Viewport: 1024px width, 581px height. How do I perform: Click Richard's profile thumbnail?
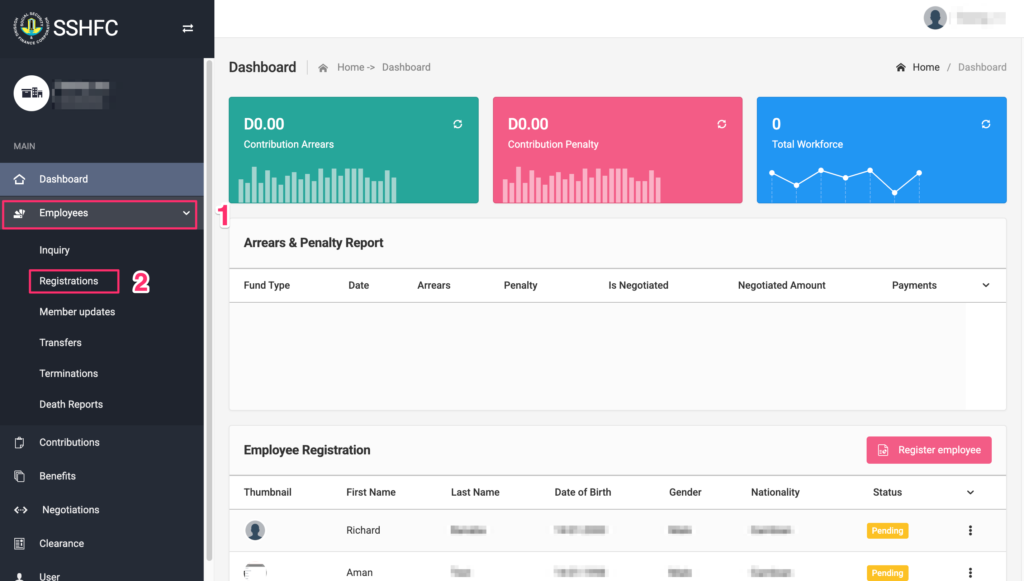[x=255, y=530]
